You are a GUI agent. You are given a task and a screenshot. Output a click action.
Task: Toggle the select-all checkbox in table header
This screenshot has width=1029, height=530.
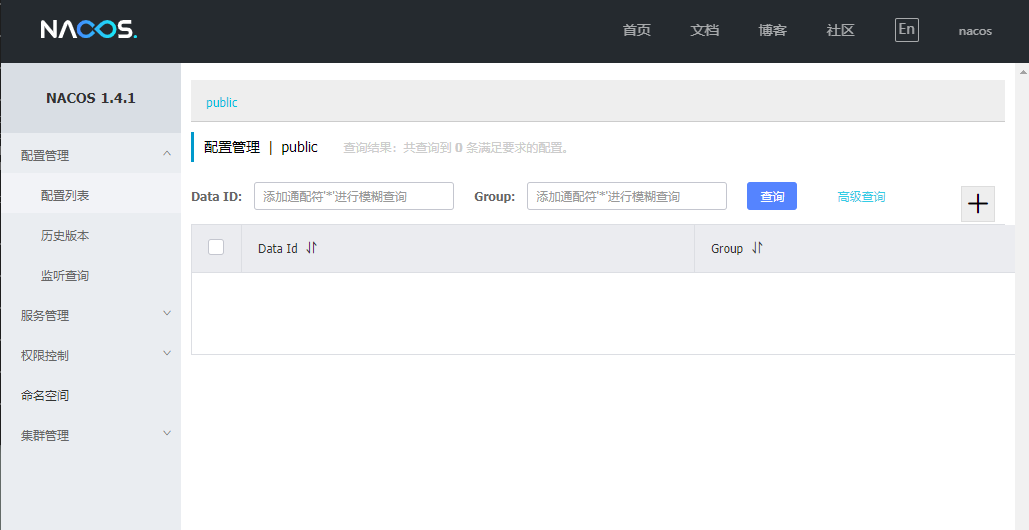[x=216, y=247]
